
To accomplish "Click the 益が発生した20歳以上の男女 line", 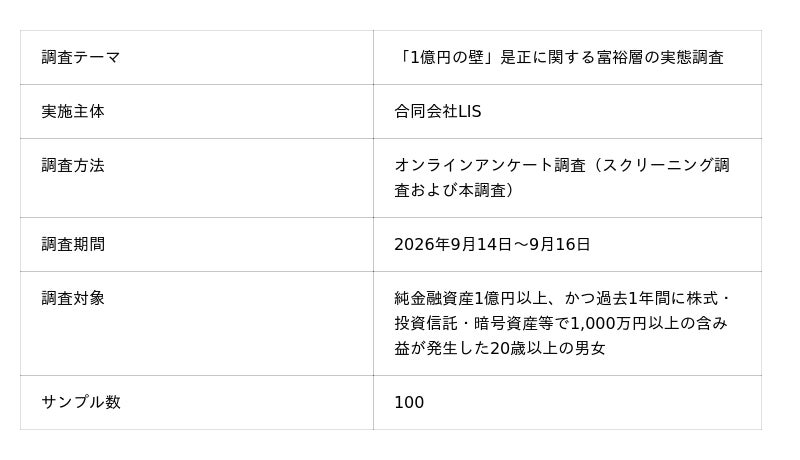I will (x=500, y=348).
